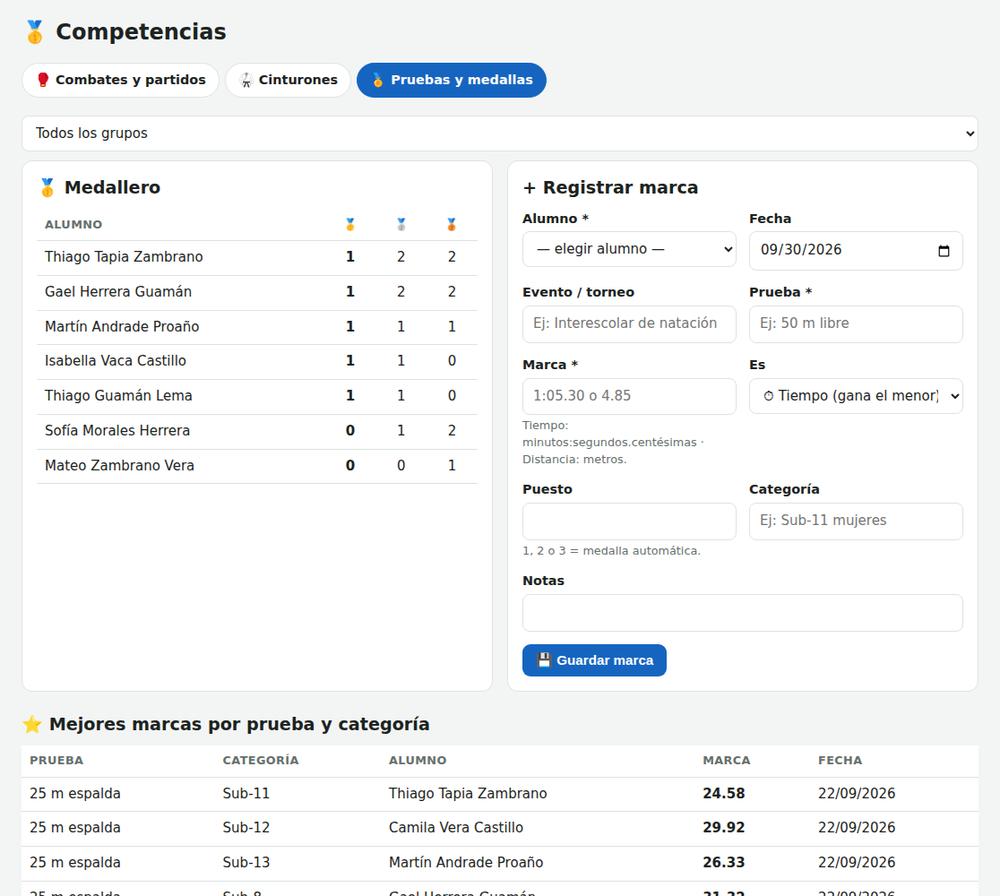This screenshot has width=1000, height=896.
Task: Click the Sub-13 category cell
Action: click(246, 863)
